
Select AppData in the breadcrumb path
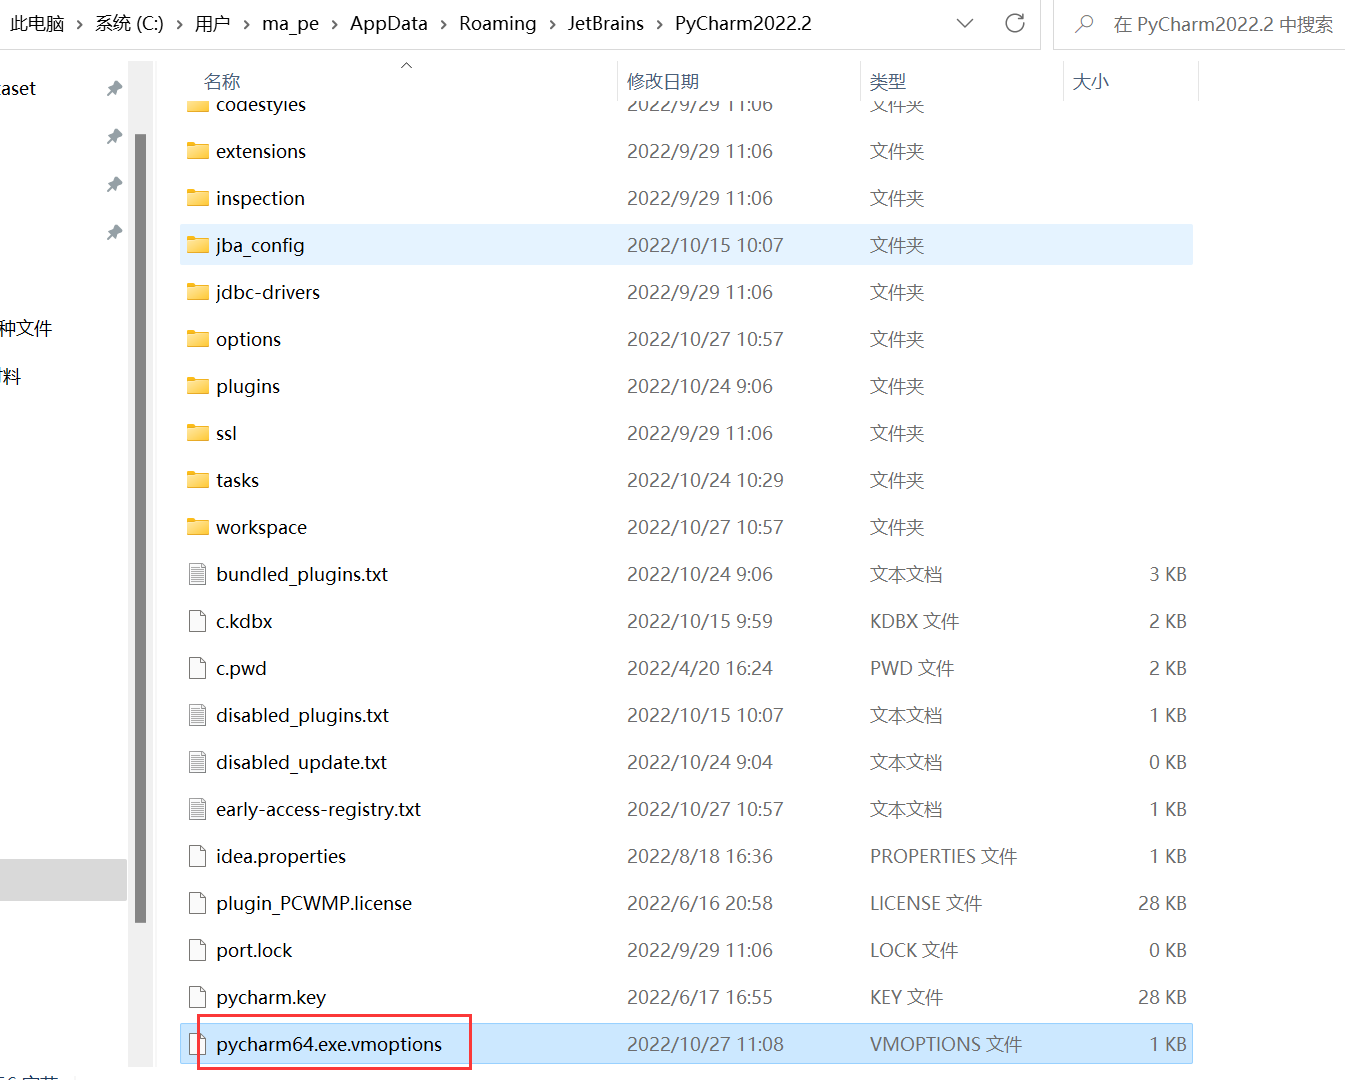coord(389,23)
